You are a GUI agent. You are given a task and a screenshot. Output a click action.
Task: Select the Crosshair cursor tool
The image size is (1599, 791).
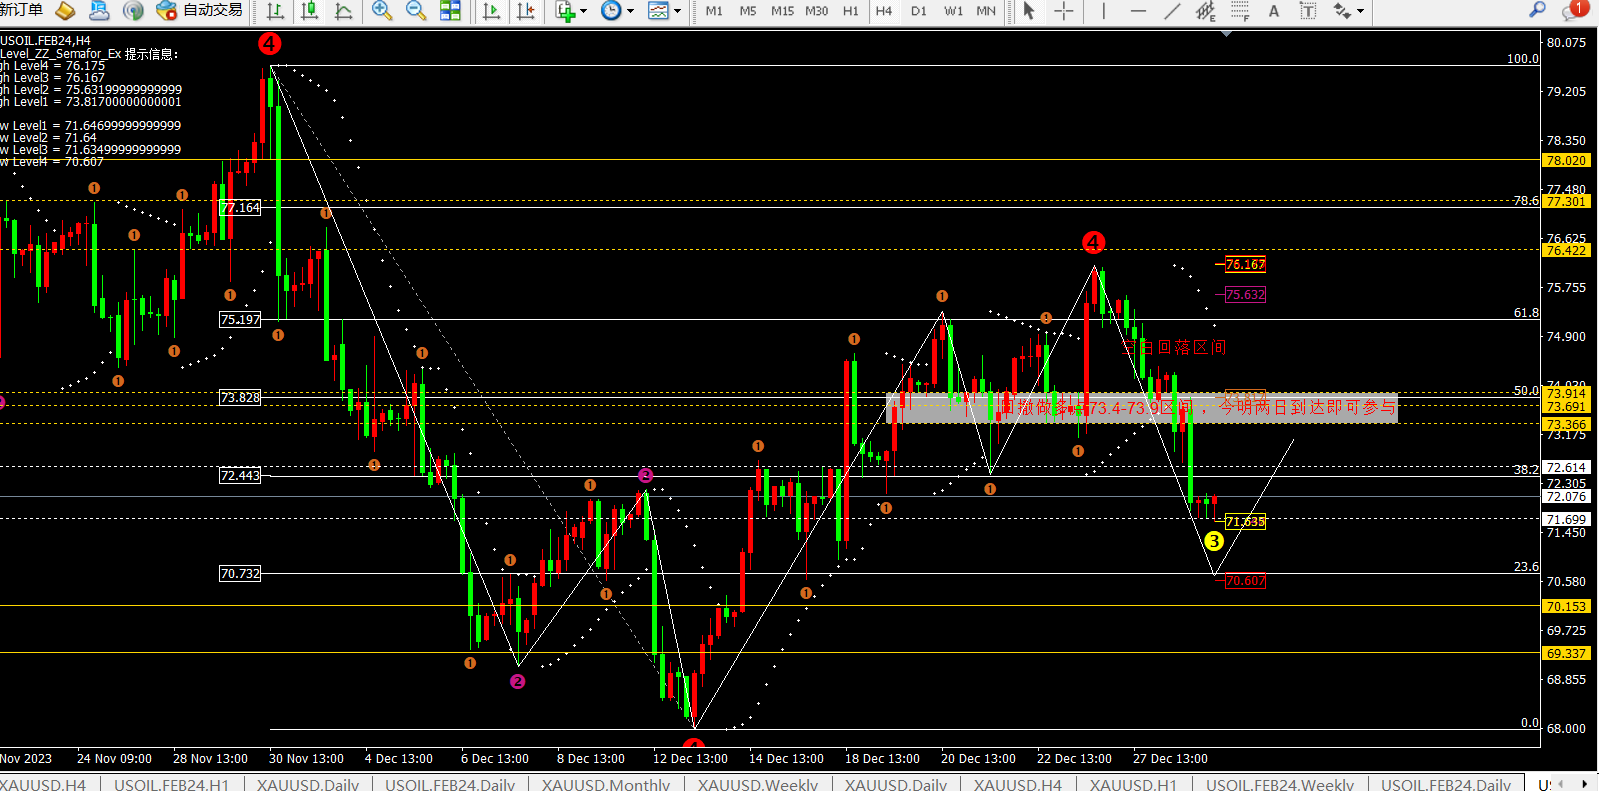pos(1064,11)
